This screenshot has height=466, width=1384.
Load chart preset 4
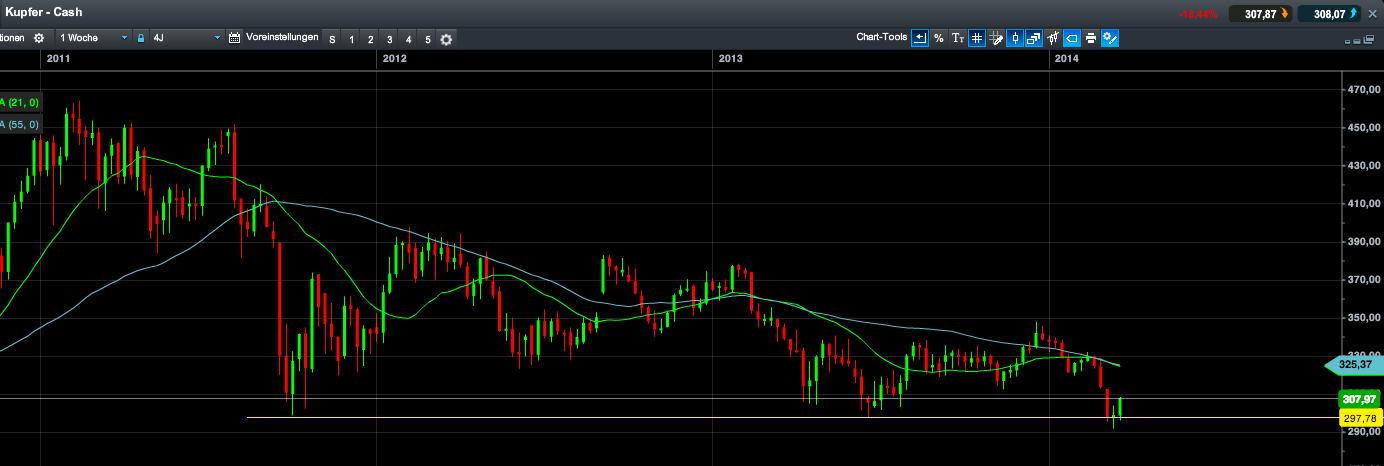(x=408, y=39)
